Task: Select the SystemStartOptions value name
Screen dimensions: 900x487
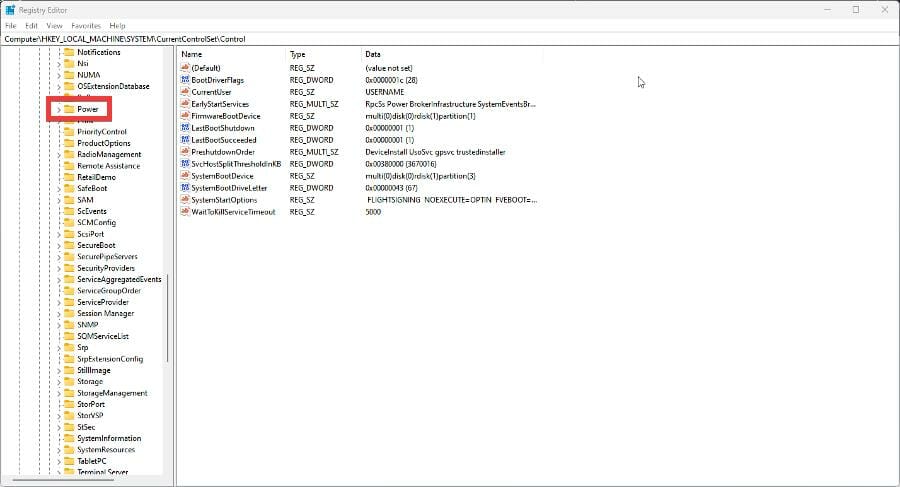Action: (224, 200)
